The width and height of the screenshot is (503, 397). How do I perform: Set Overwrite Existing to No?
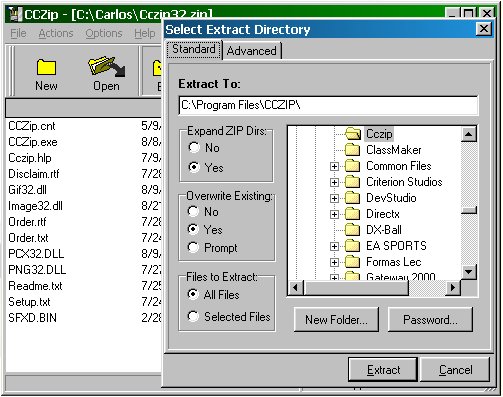click(193, 211)
